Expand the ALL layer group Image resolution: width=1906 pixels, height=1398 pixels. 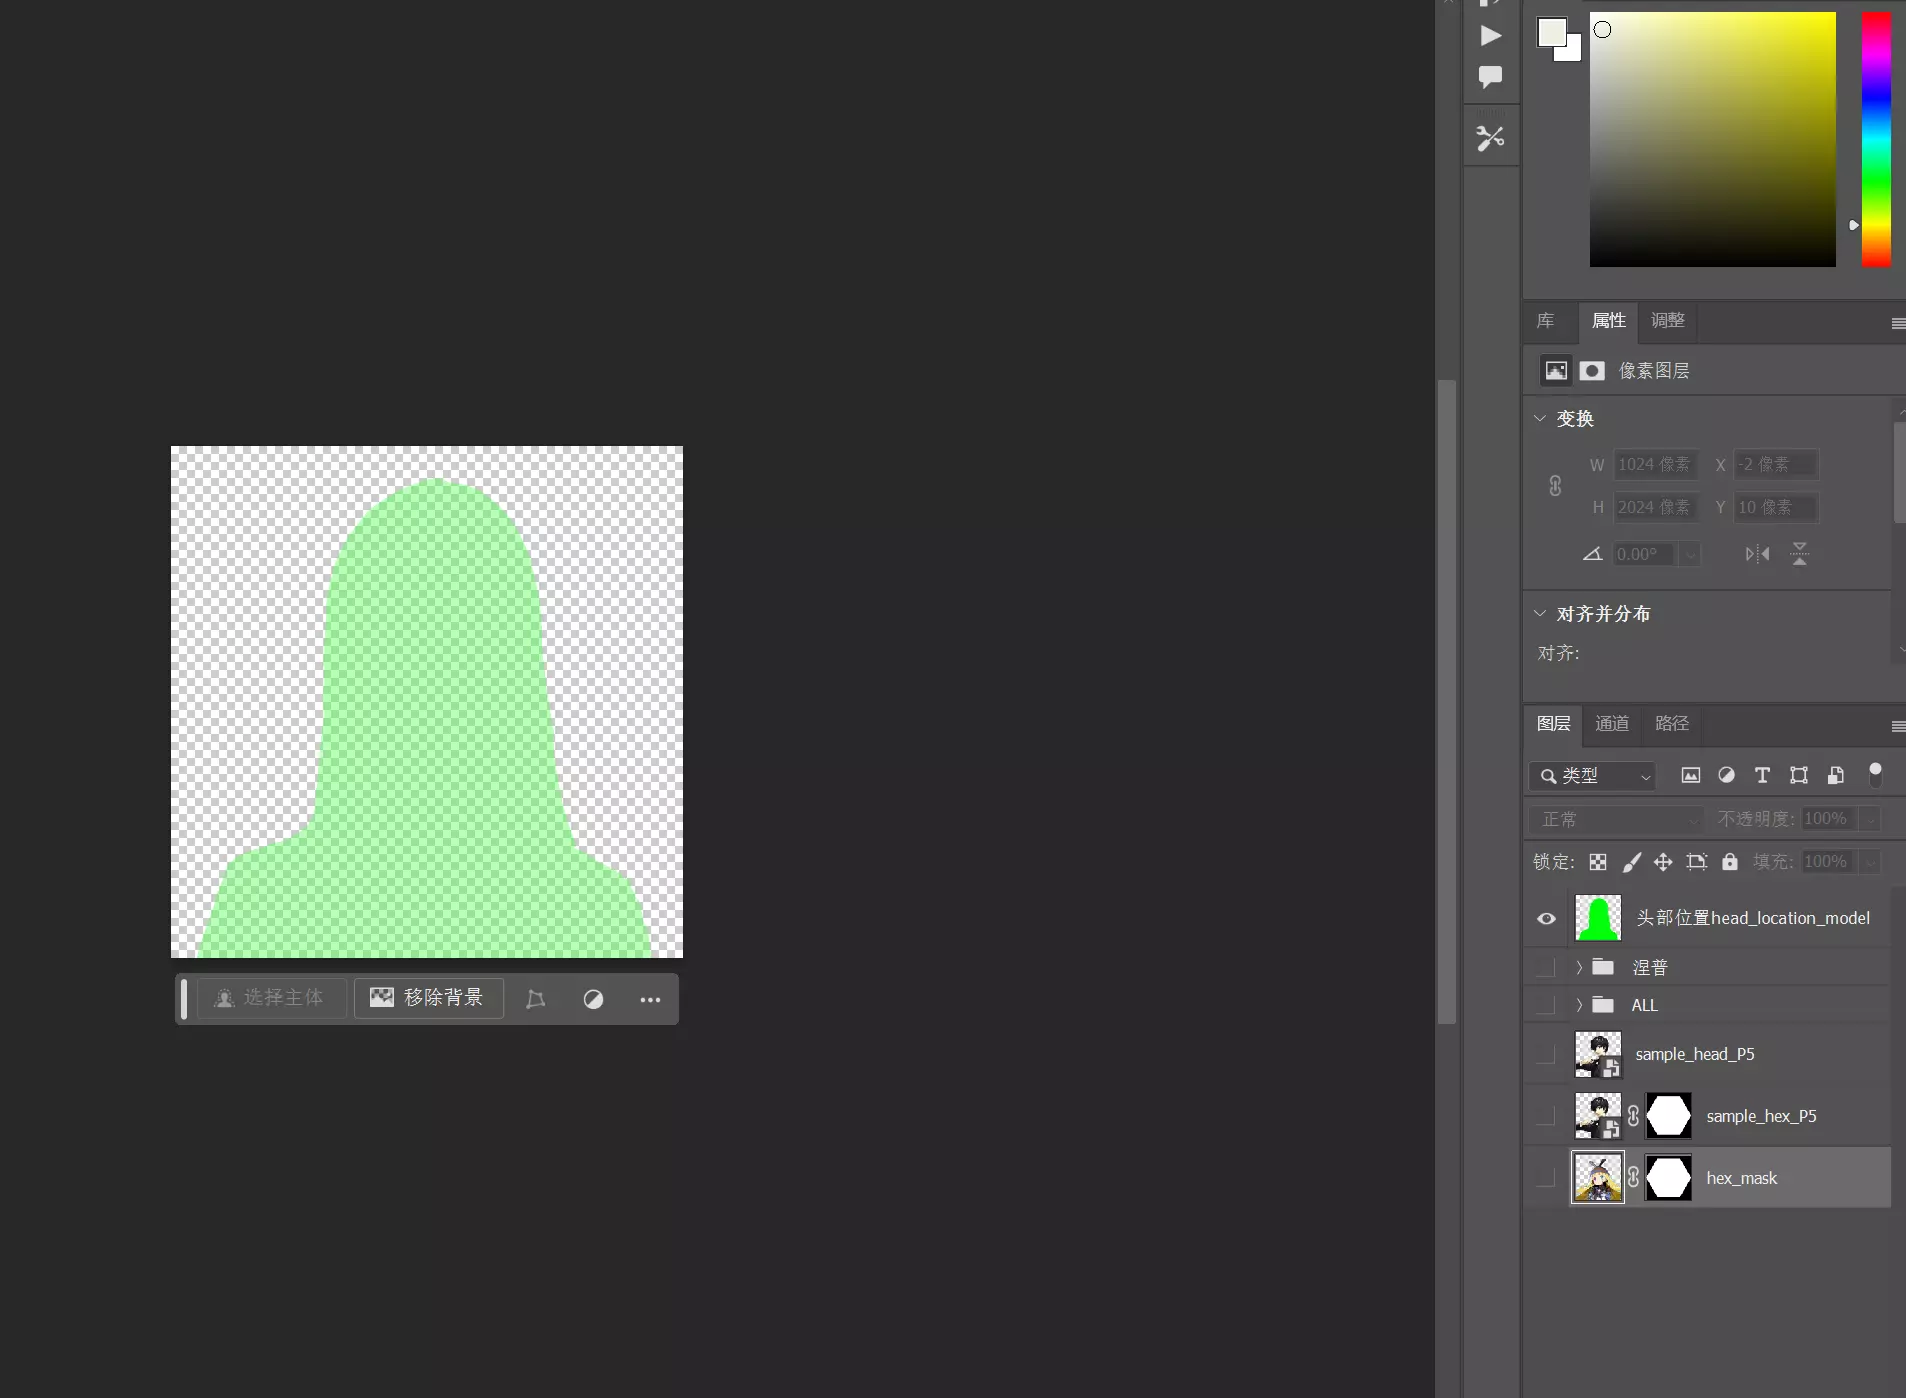pos(1579,1005)
